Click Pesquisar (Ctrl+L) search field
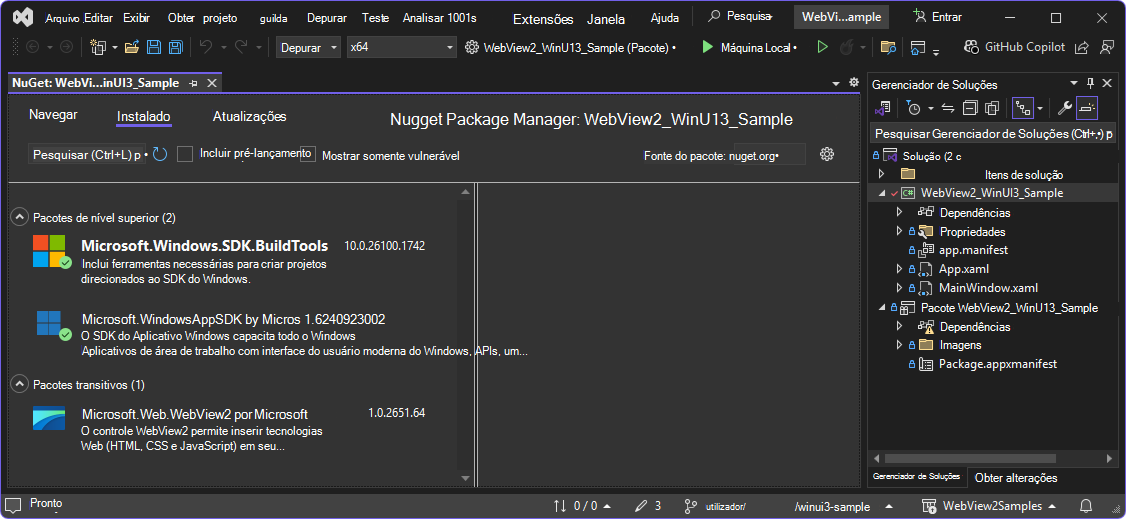 click(x=87, y=154)
